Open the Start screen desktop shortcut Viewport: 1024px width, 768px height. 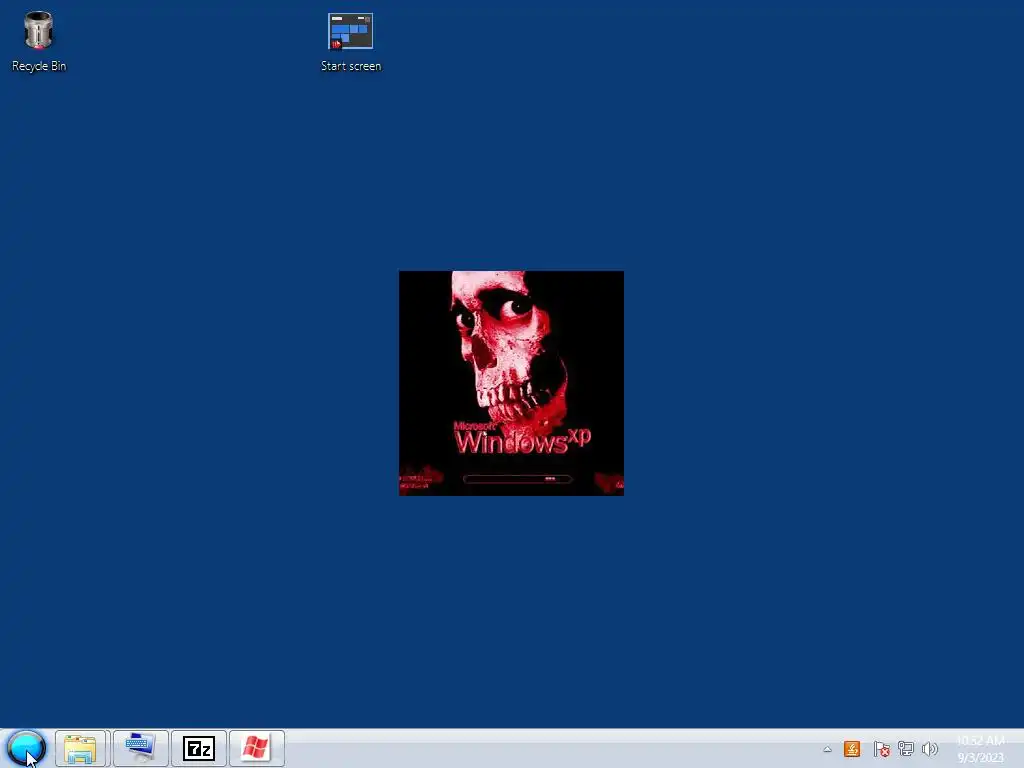351,42
